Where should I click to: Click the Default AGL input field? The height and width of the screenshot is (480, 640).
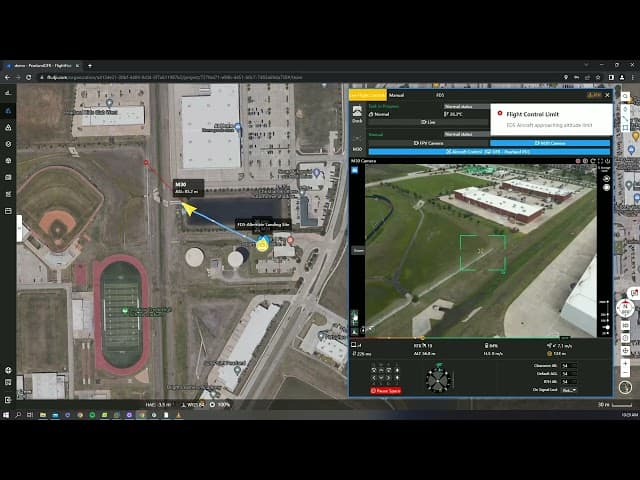point(569,373)
